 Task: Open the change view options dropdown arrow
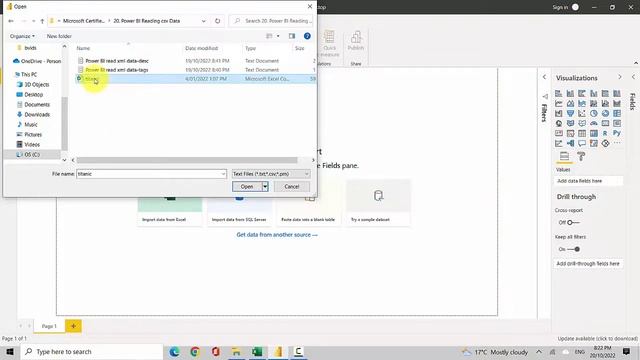278,36
